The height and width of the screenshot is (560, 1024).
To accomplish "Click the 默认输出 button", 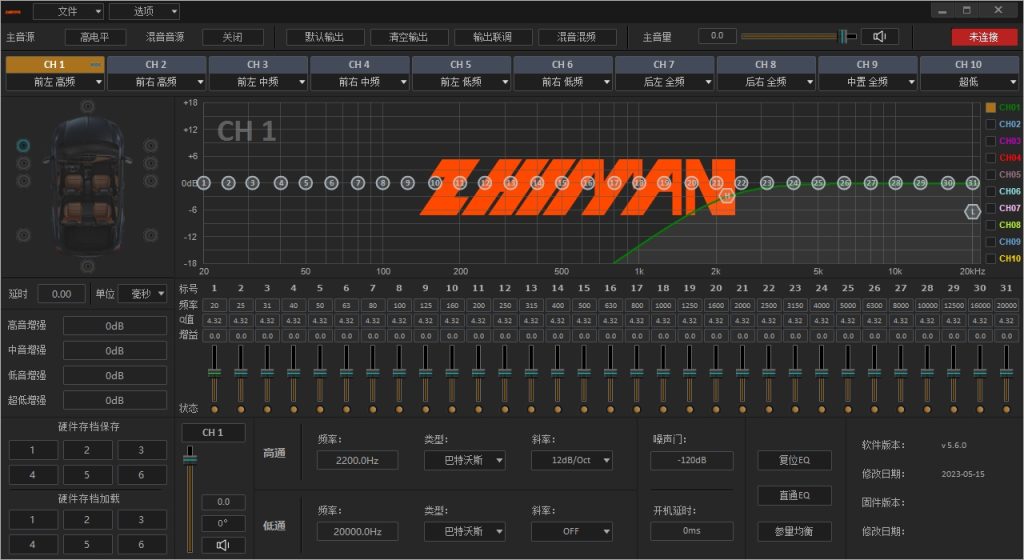I will click(x=325, y=37).
